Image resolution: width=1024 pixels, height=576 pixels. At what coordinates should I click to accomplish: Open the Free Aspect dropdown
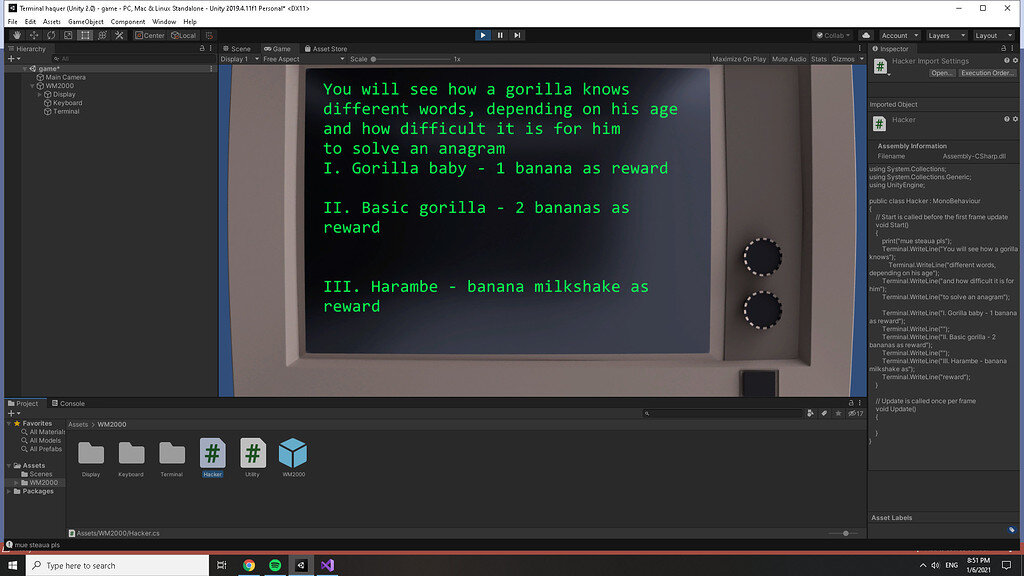click(x=304, y=59)
